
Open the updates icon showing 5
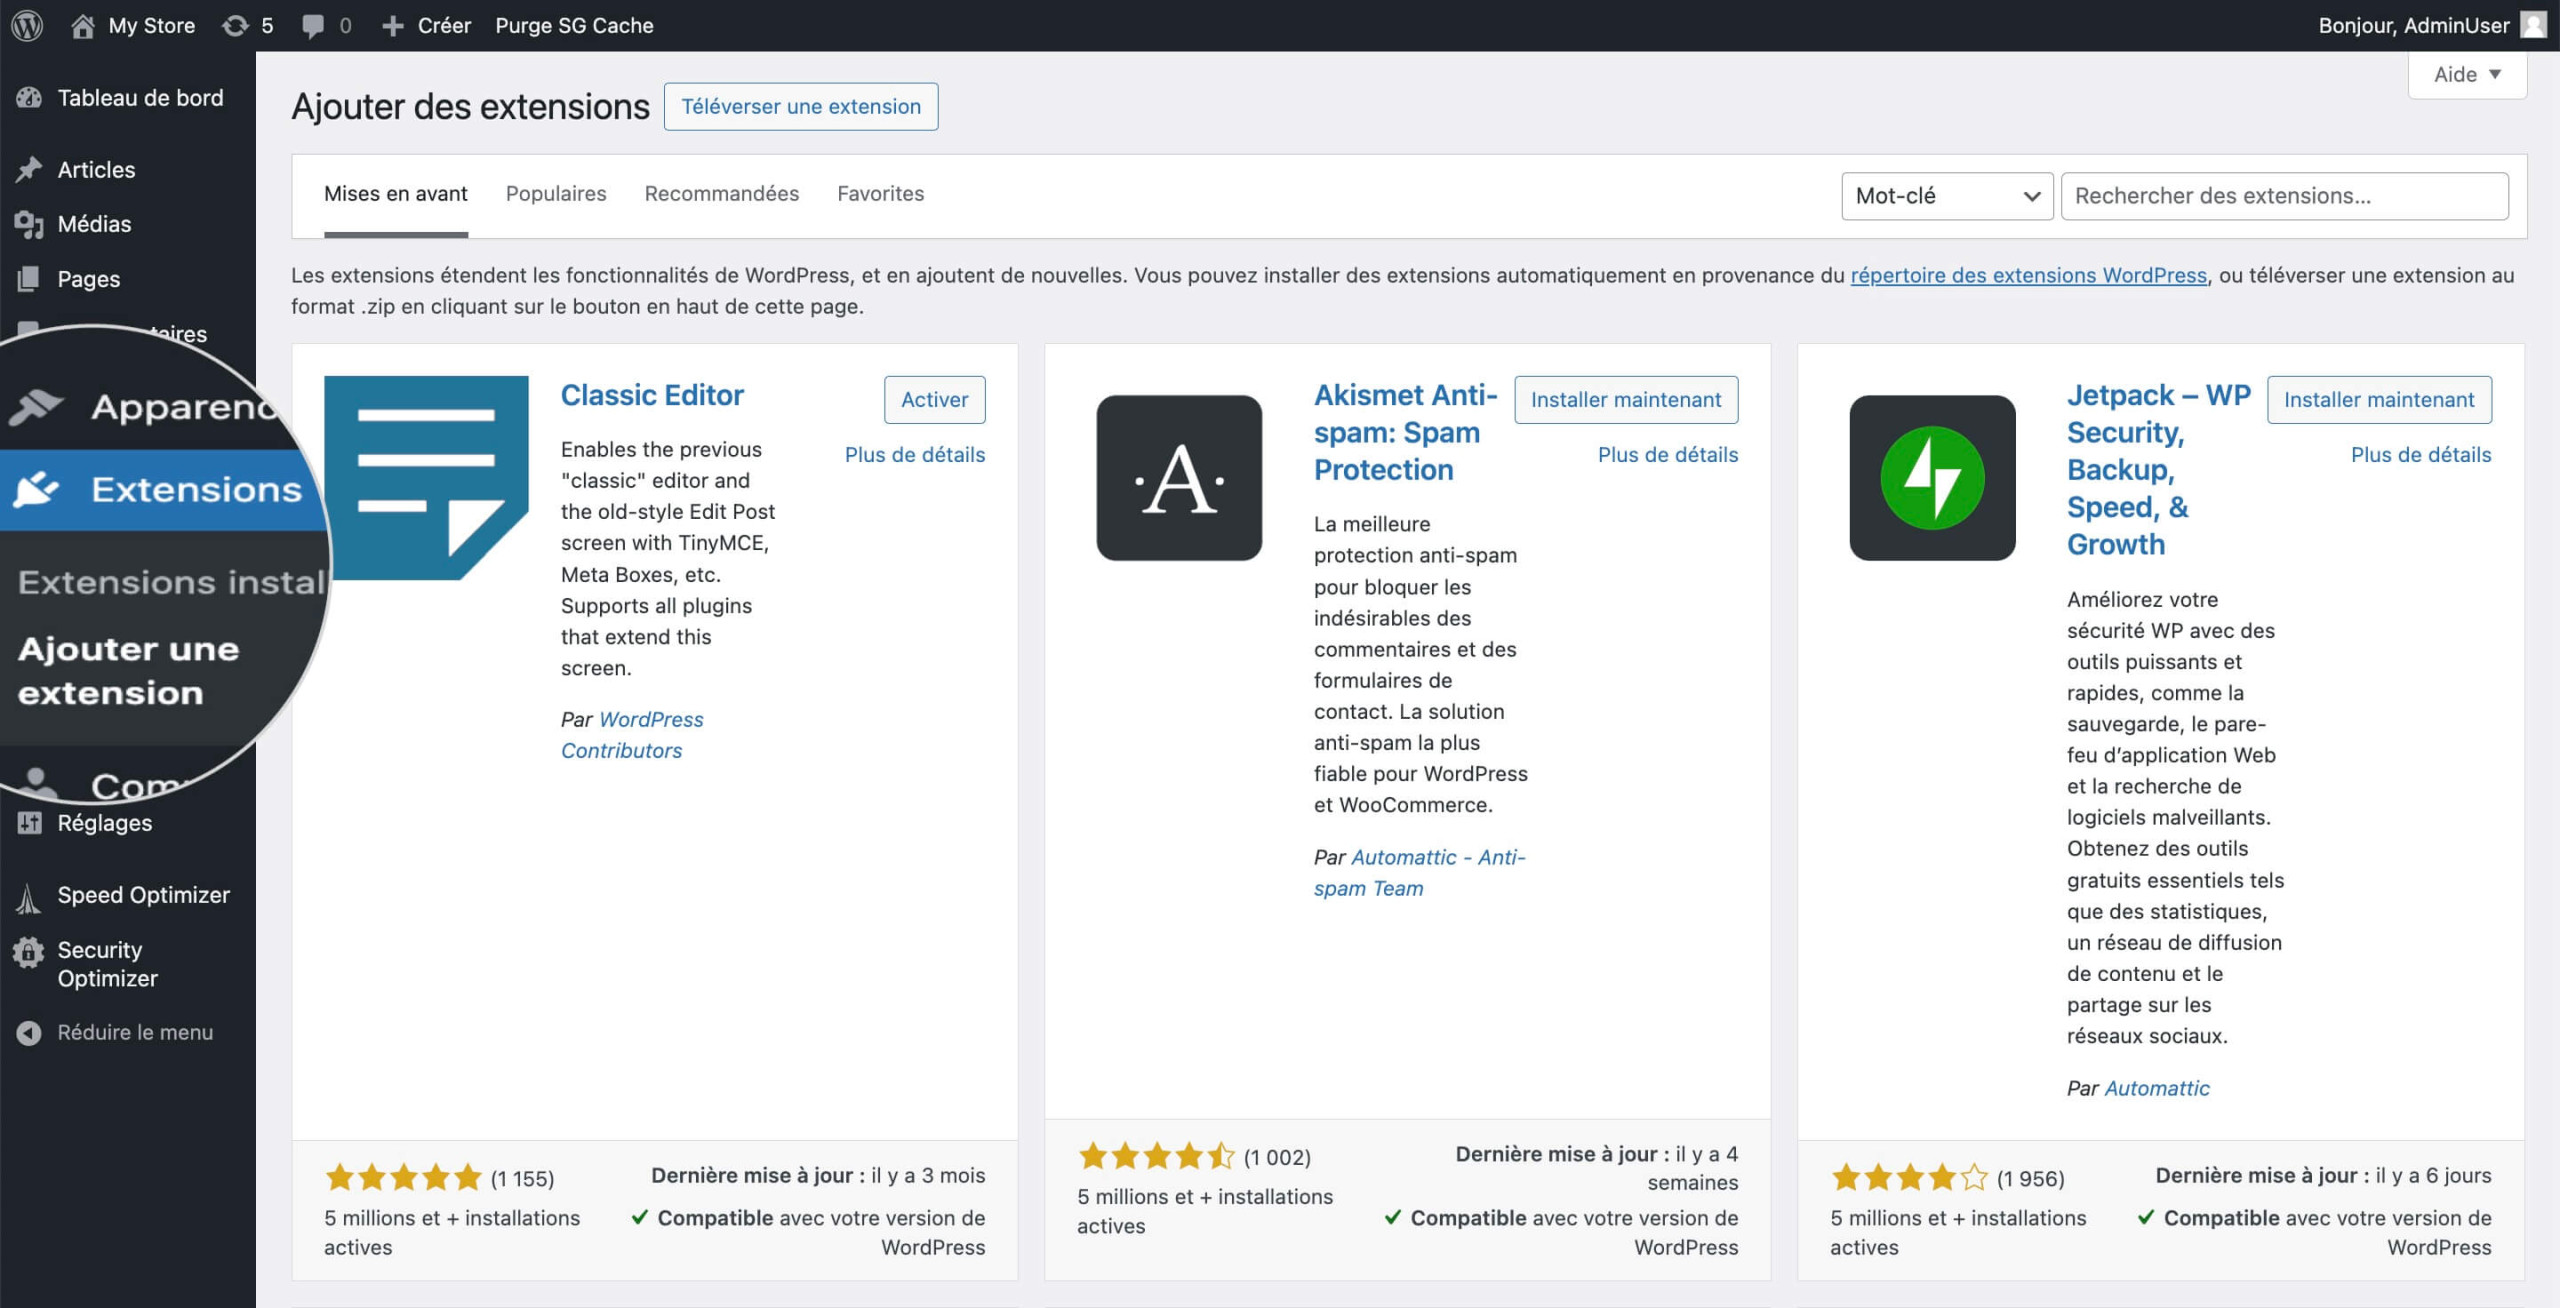pos(235,25)
